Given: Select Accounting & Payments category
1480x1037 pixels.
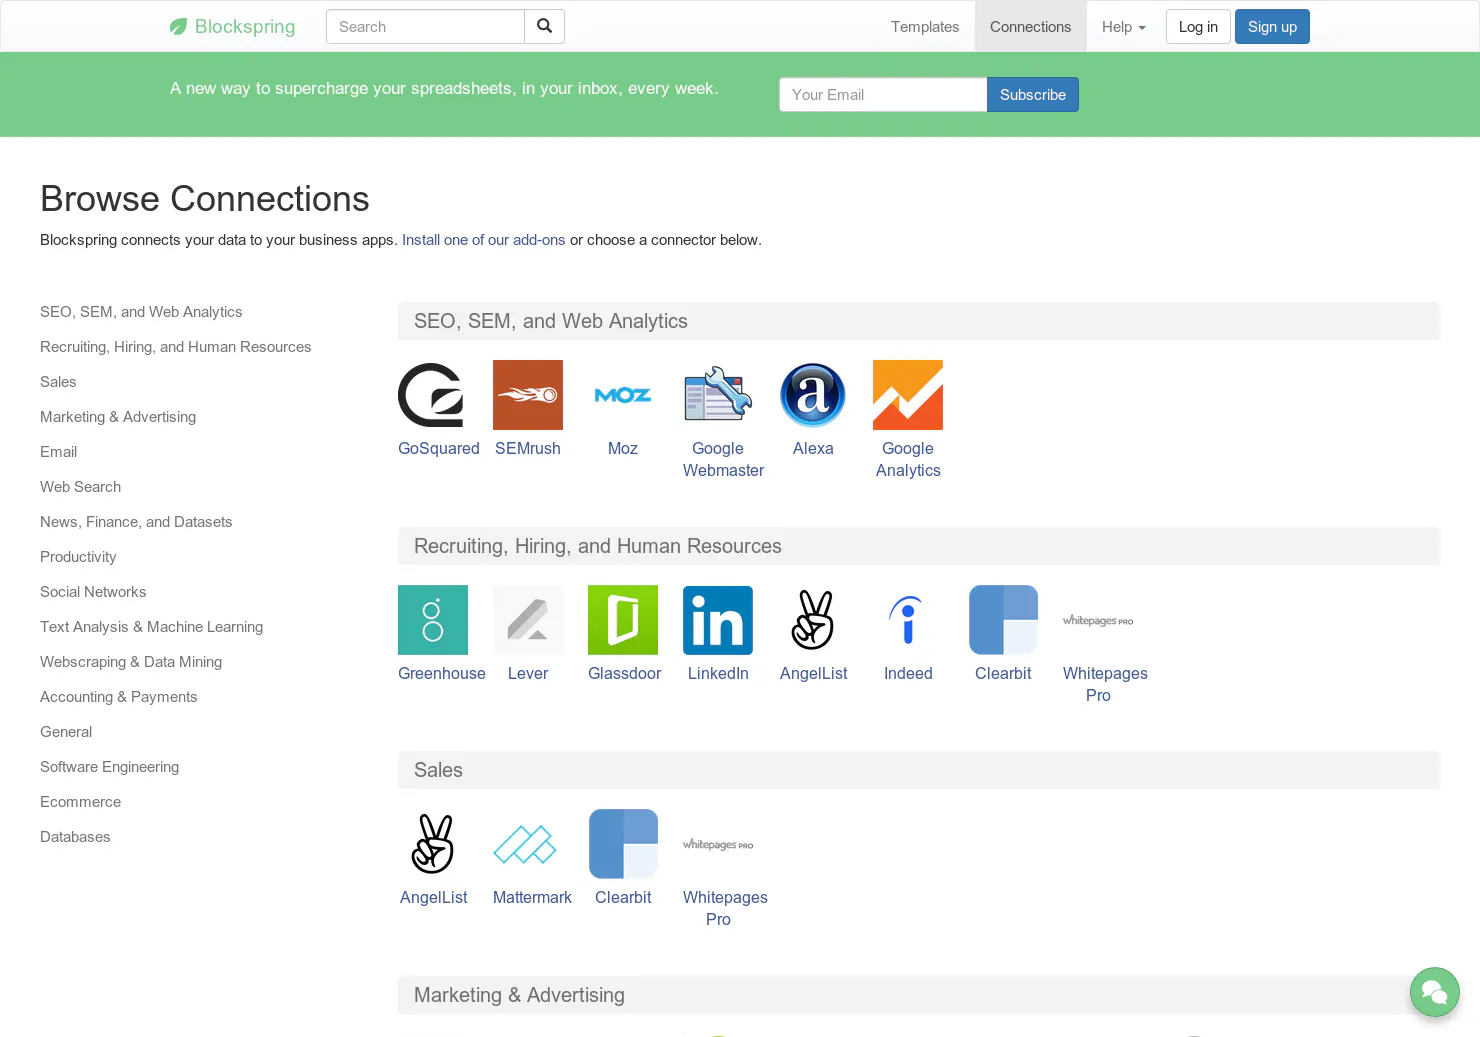Looking at the screenshot, I should click(x=119, y=697).
